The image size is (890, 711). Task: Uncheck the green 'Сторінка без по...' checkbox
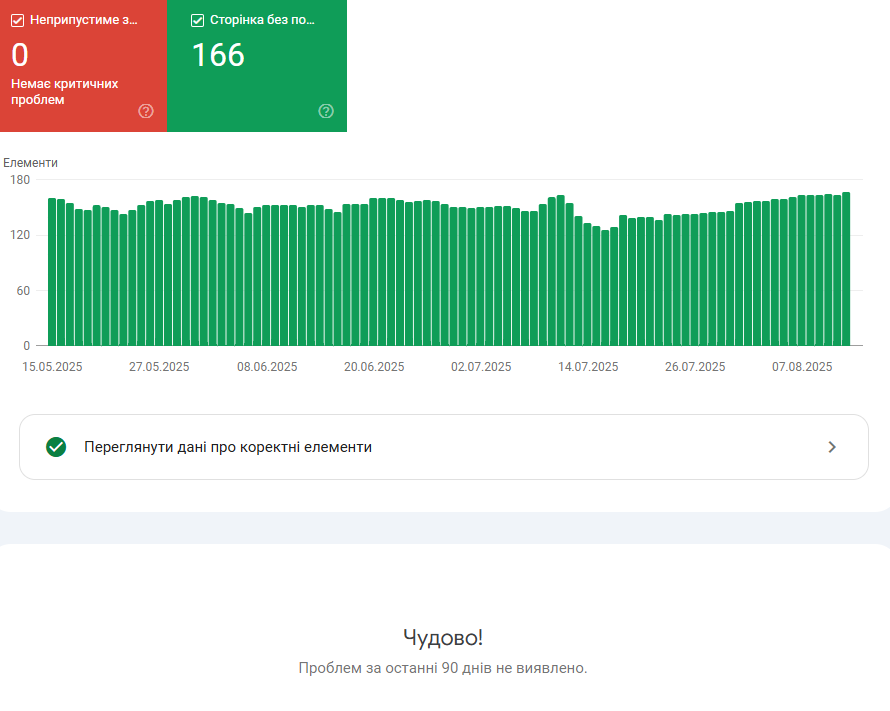tap(198, 20)
